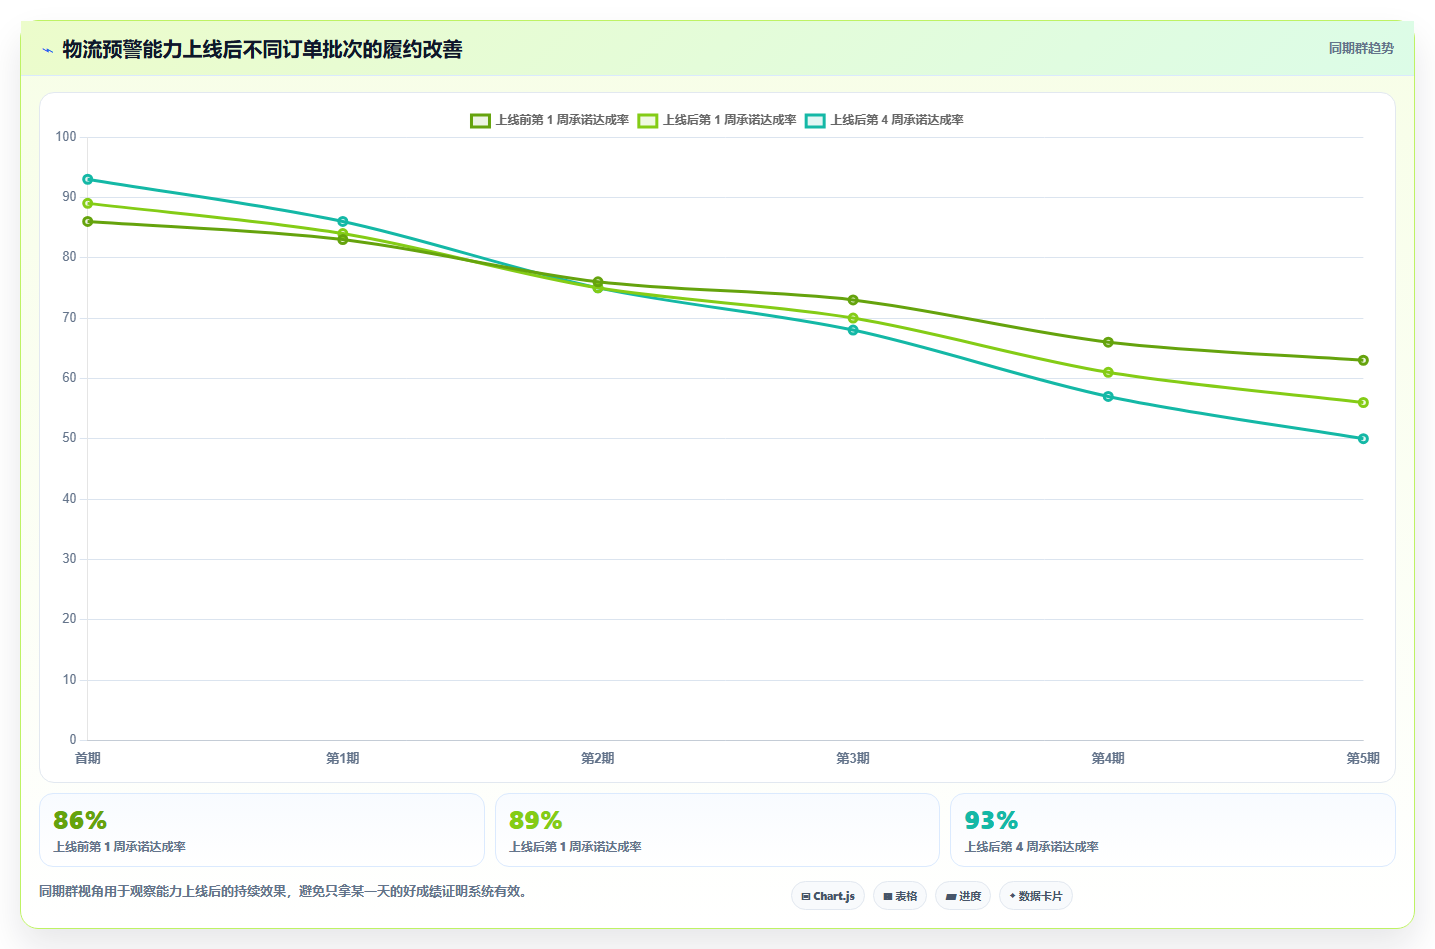
Task: Click the y-axis label 100
Action: 66,136
